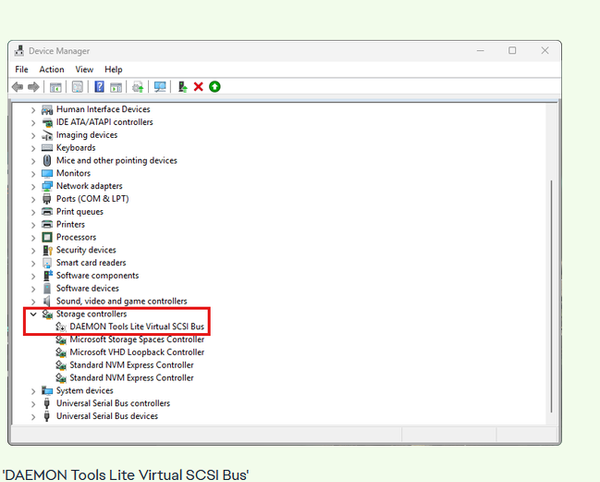Image resolution: width=600 pixels, height=482 pixels.
Task: Expand the IDE ATA/ATAPI controllers node
Action: [33, 123]
